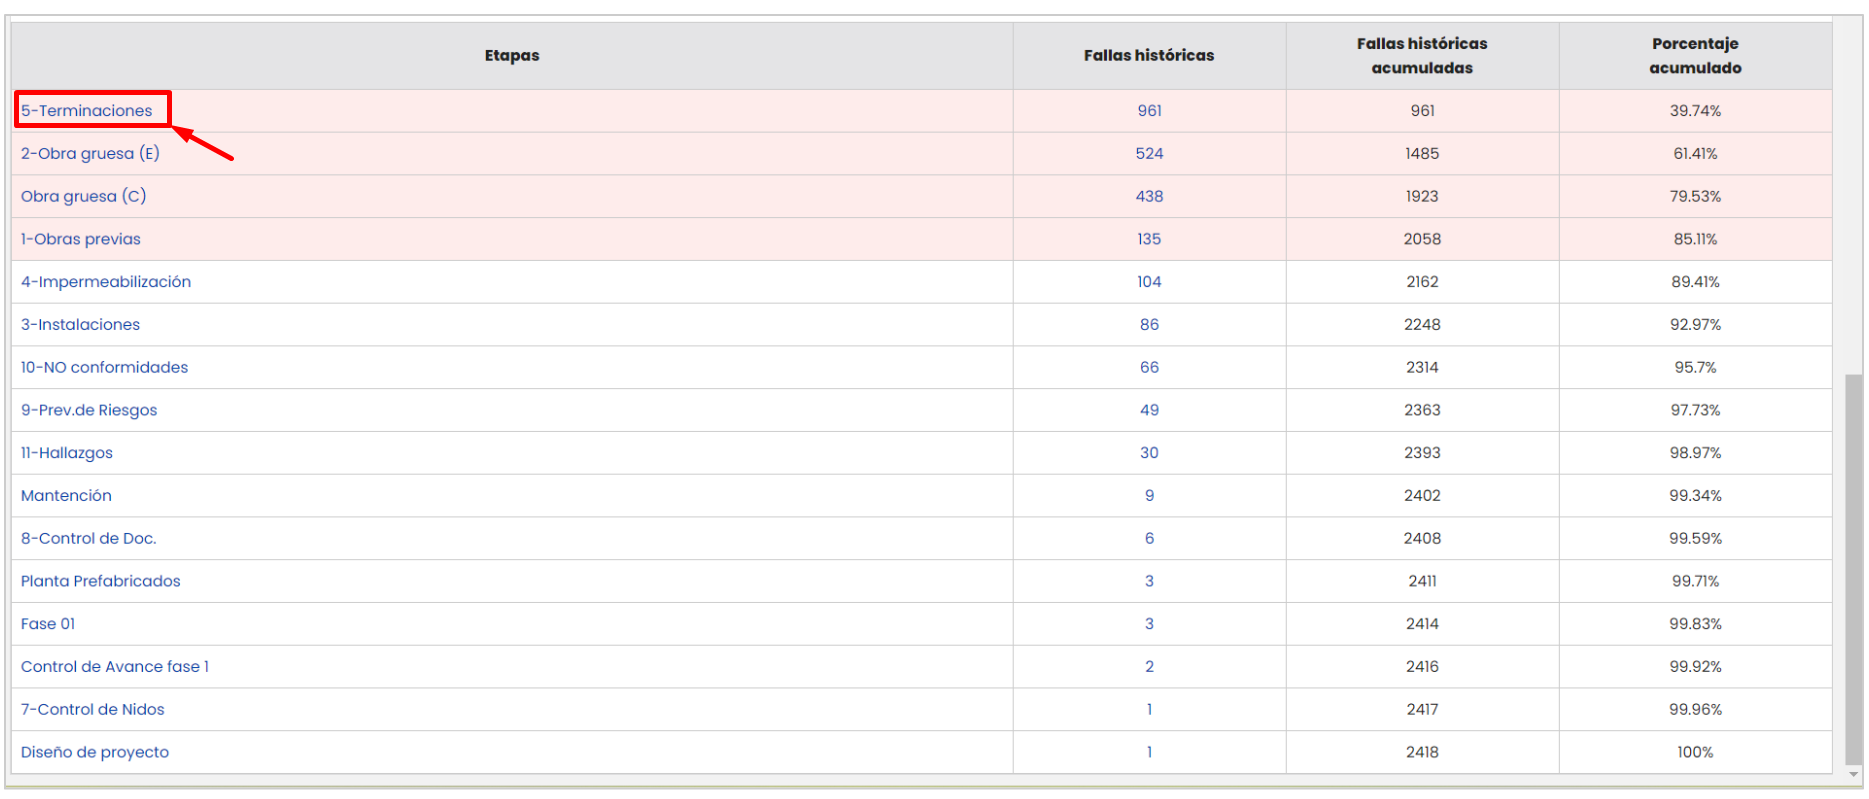Click the 7-Control de Nidos link
Viewport: 1869px width, 799px height.
[93, 710]
